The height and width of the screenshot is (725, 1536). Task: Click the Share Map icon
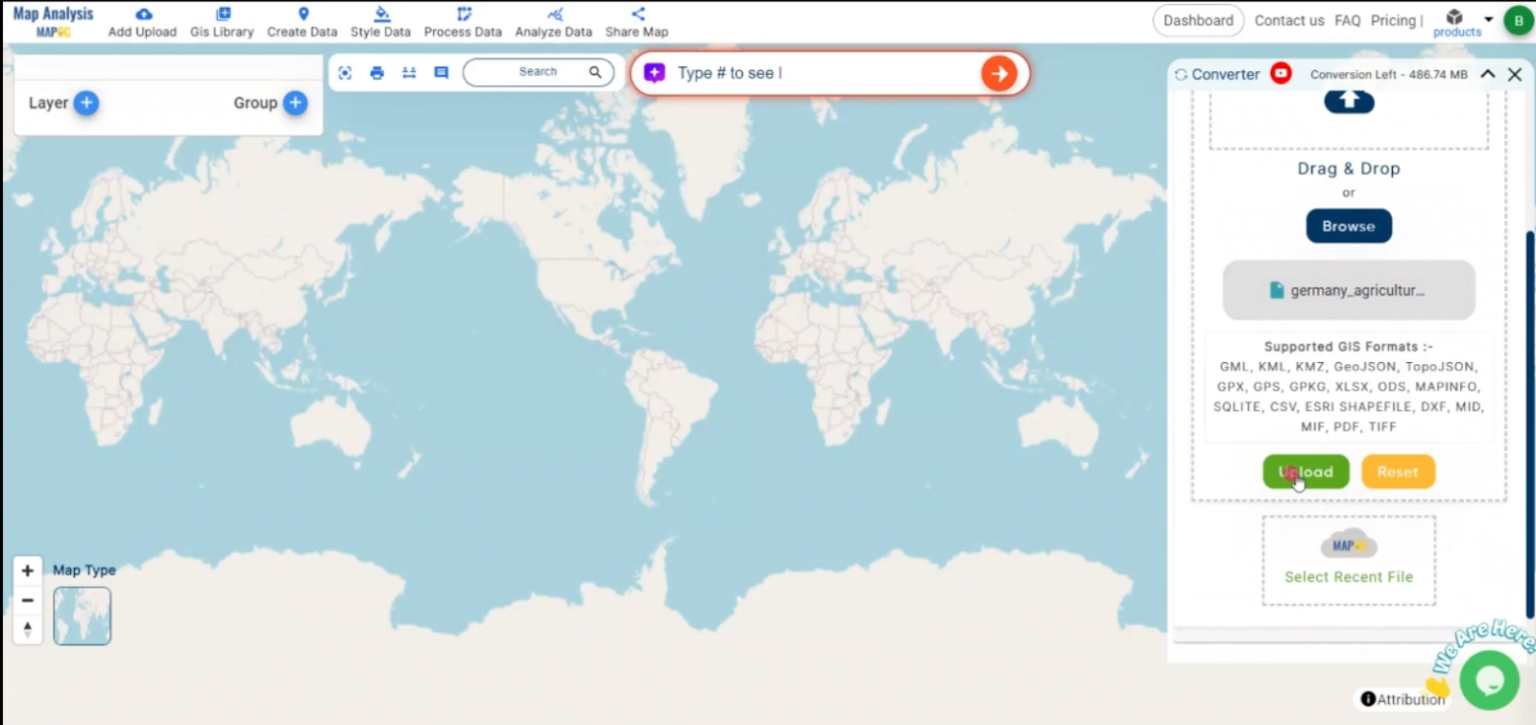(636, 20)
